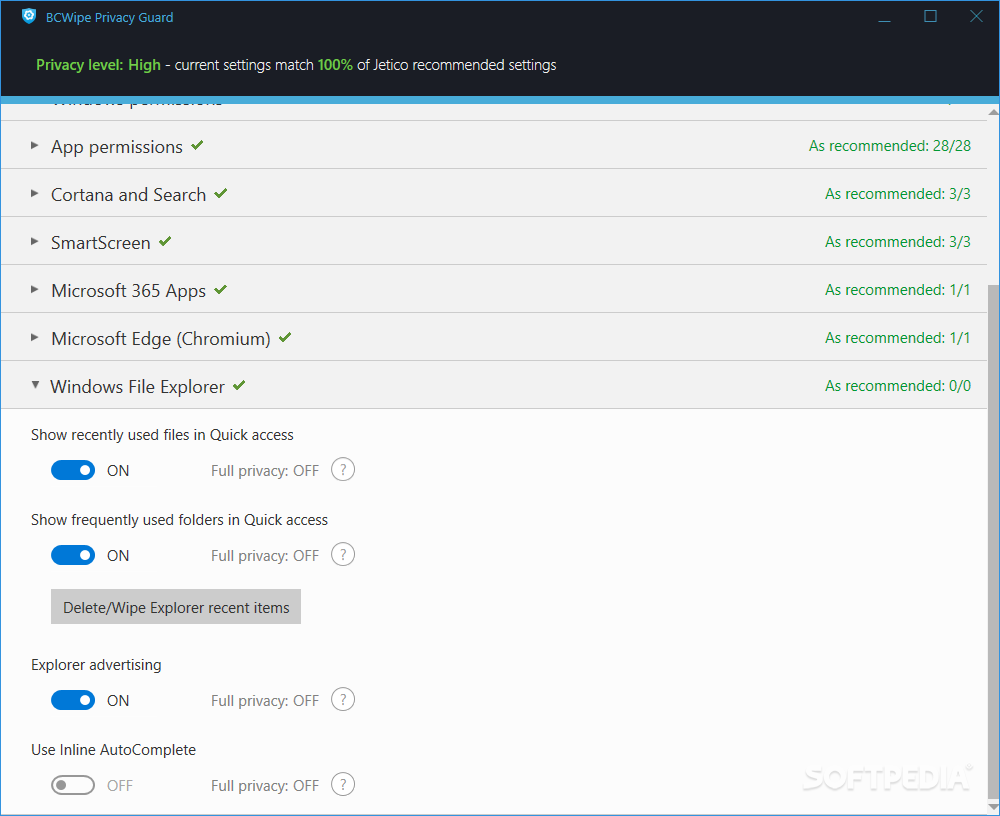Expand the Cortana and Search section arrow
This screenshot has height=816, width=1000.
pos(34,193)
